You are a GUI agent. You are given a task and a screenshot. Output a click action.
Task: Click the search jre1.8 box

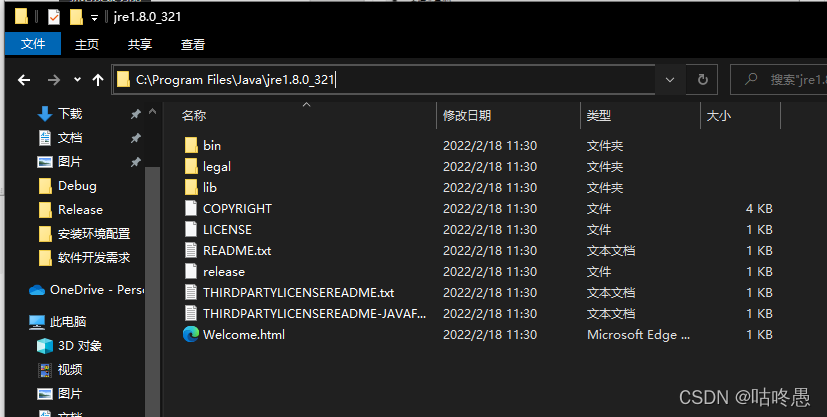[779, 80]
